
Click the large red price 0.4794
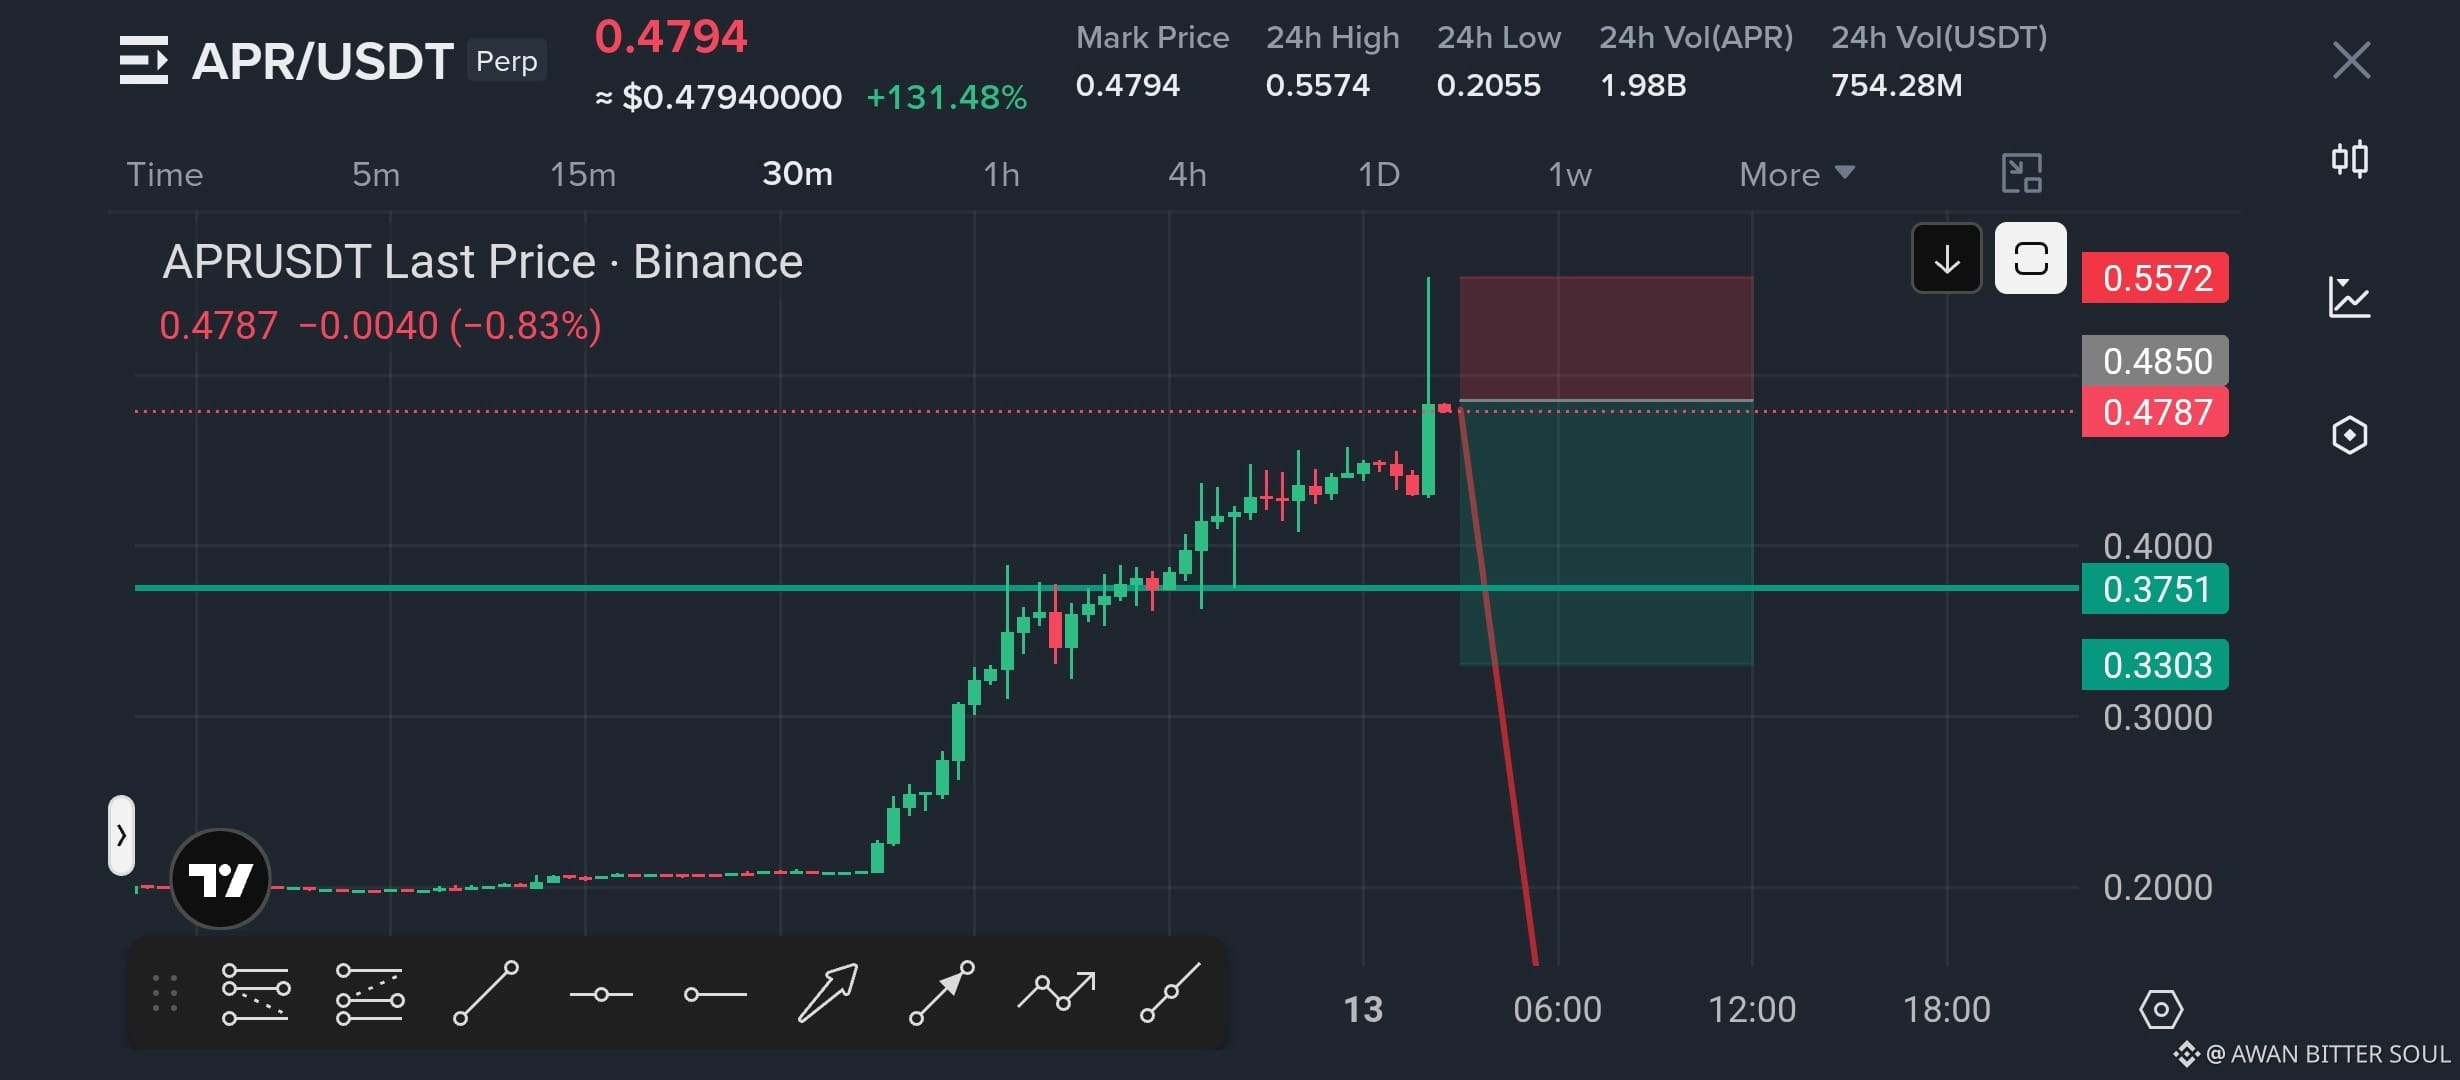click(671, 37)
